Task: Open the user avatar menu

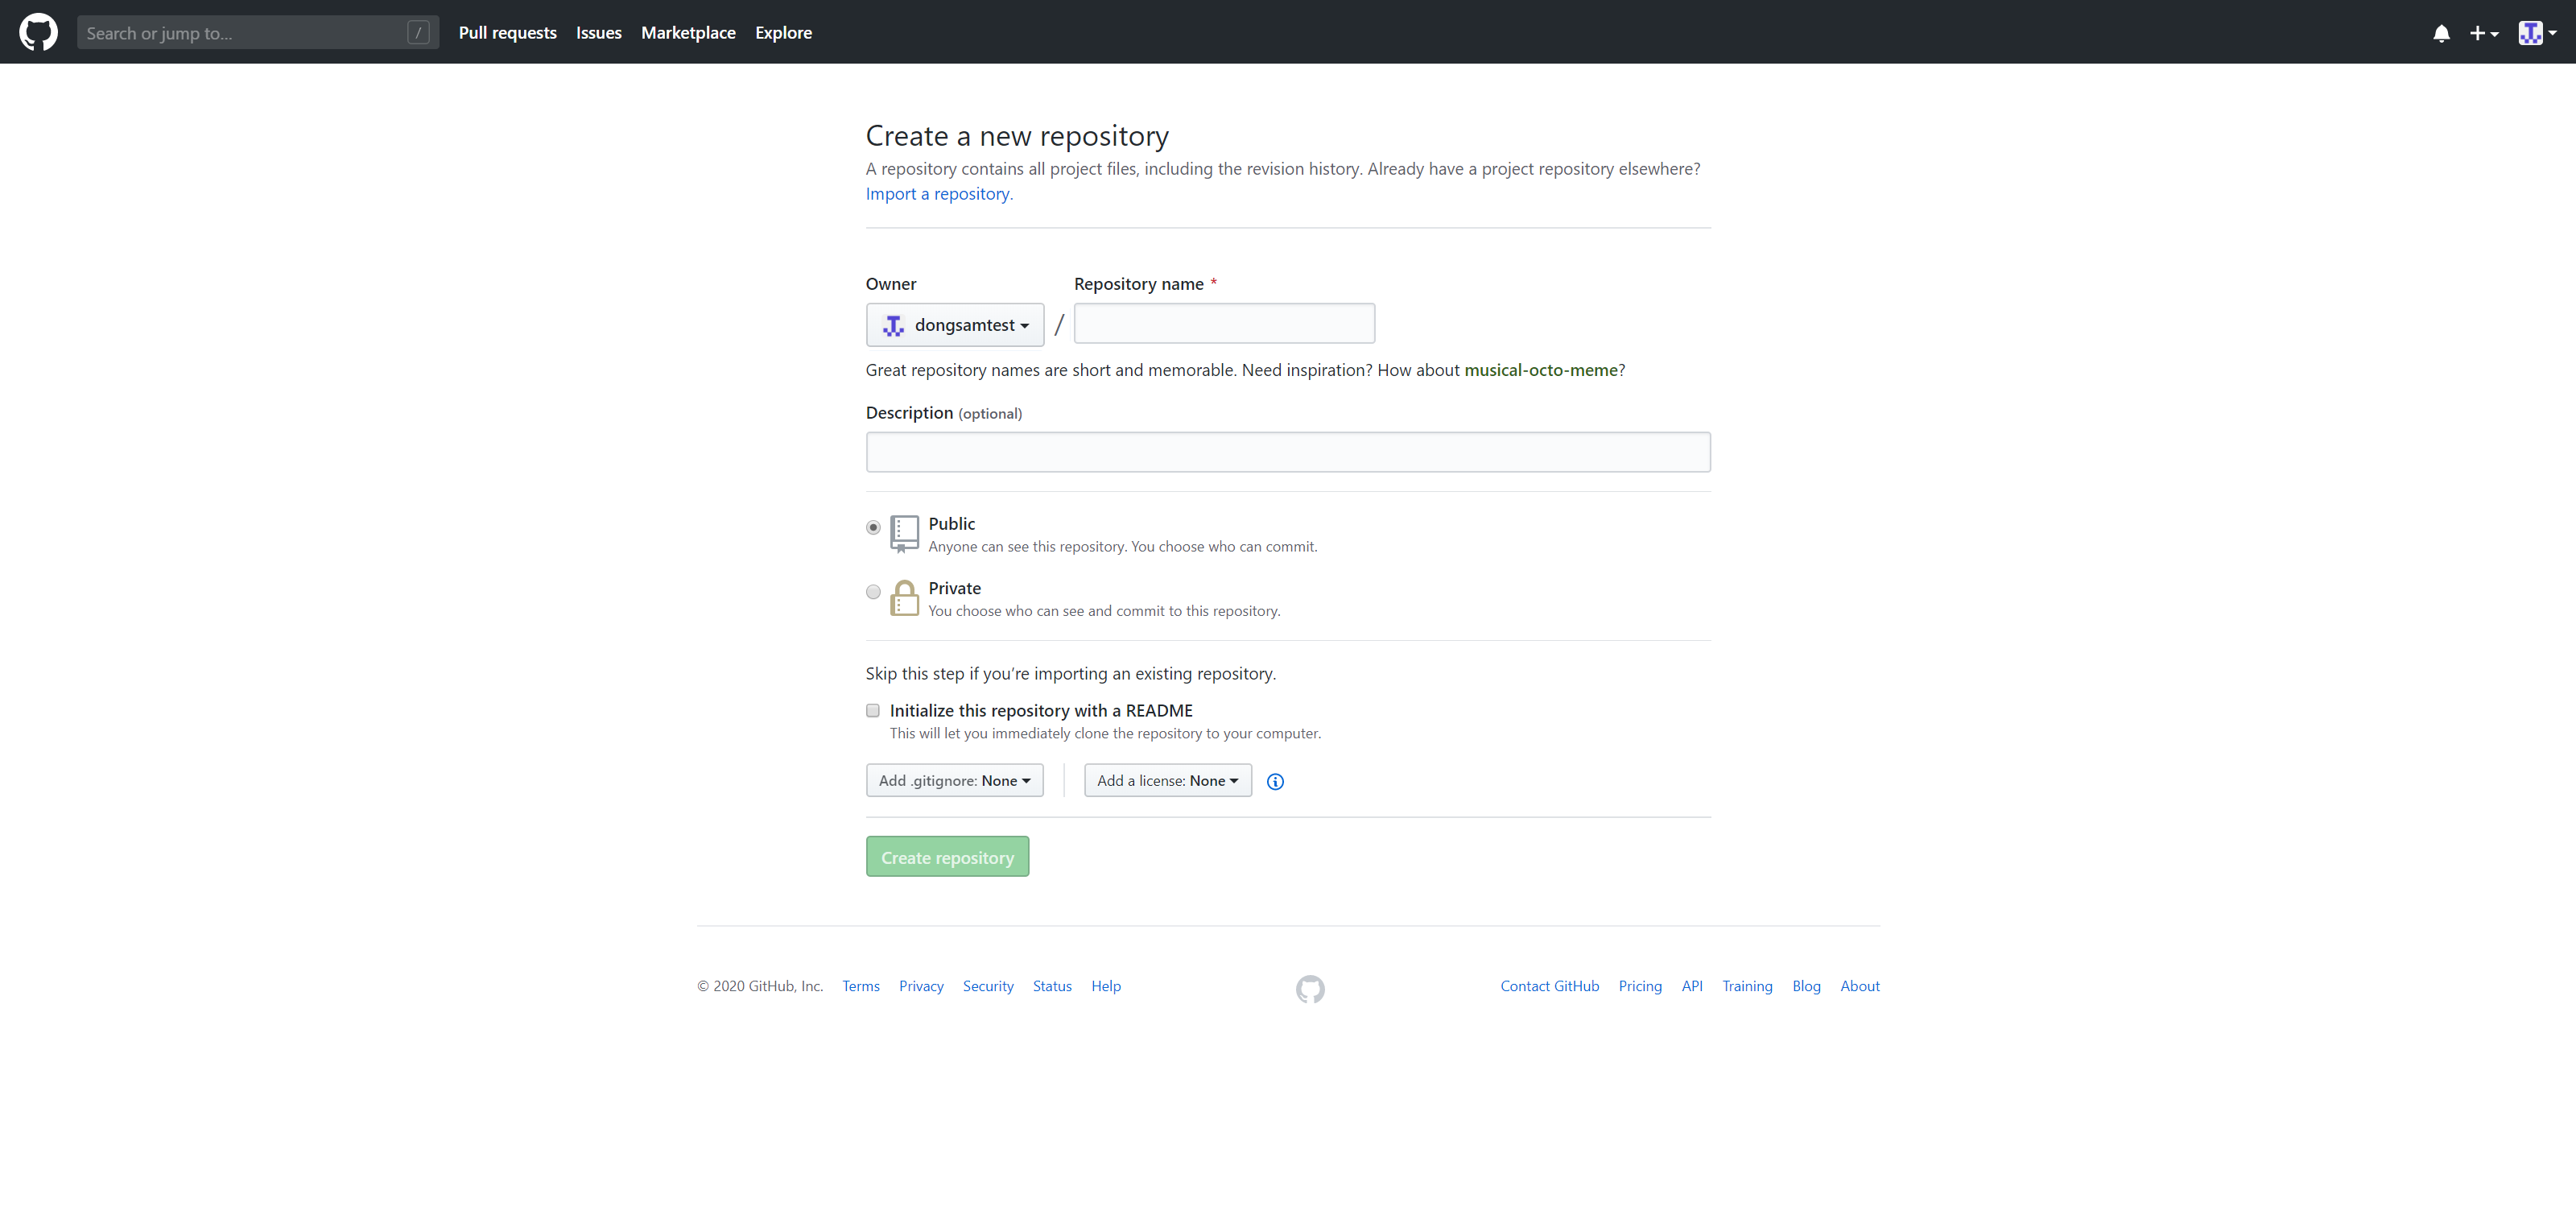Action: coord(2537,33)
